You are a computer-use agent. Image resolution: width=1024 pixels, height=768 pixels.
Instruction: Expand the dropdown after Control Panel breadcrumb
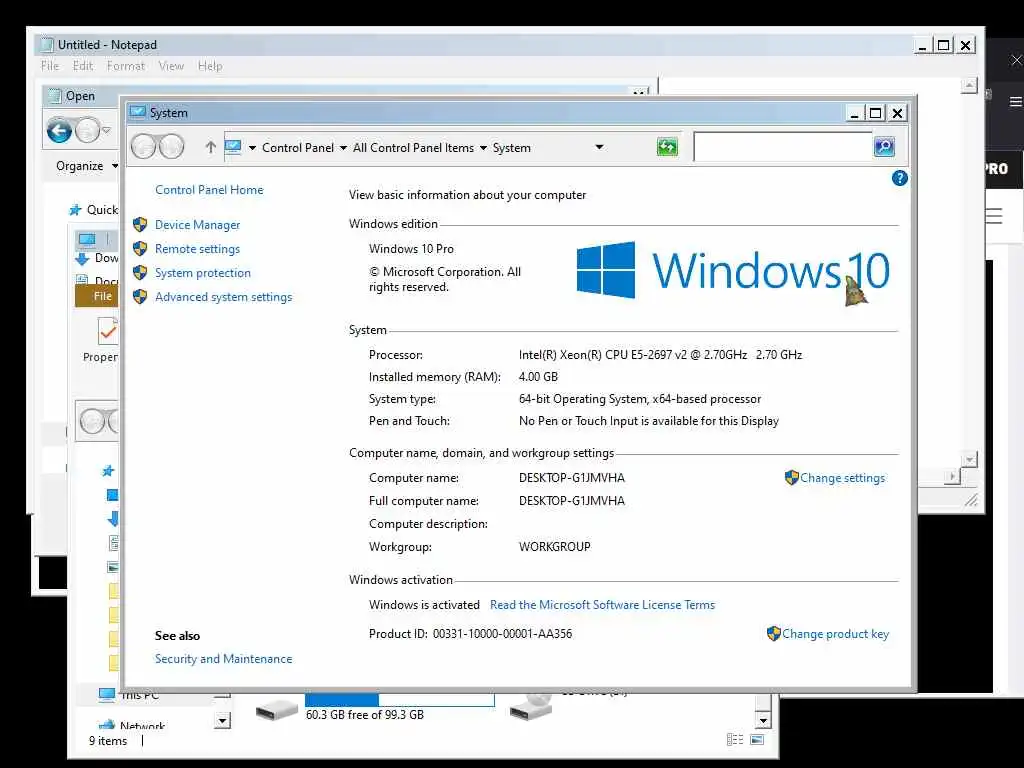(x=343, y=148)
